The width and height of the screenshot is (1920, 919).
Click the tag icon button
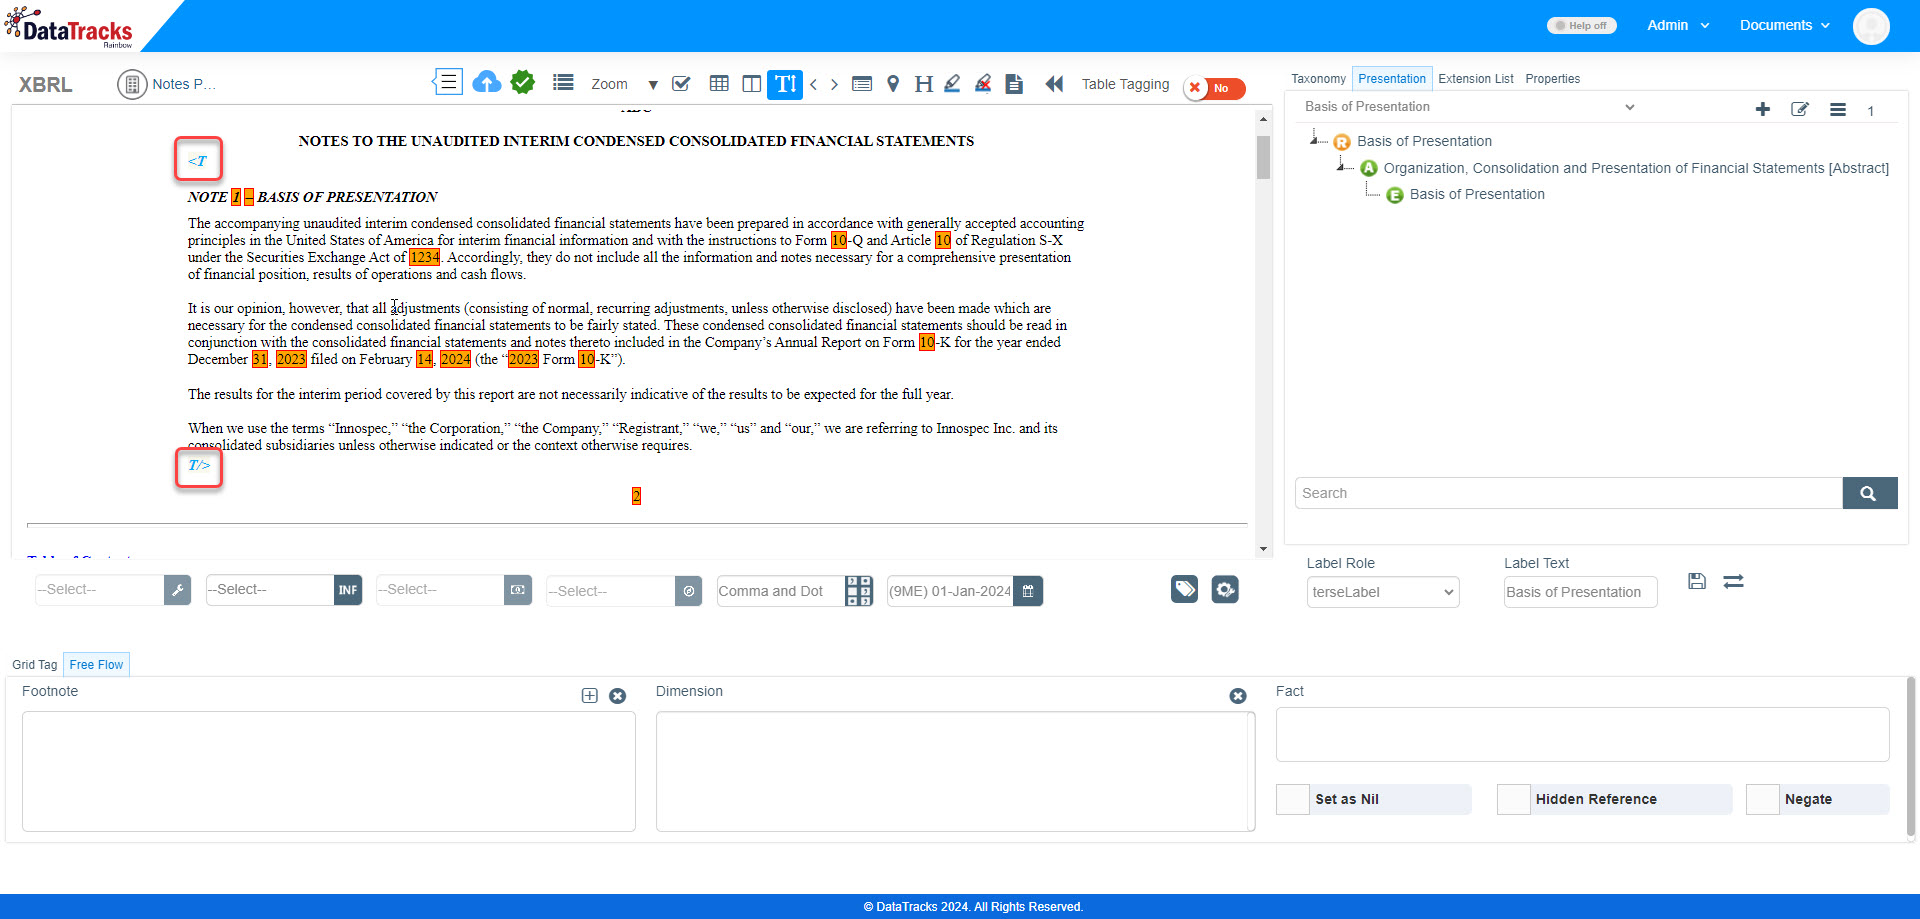[x=1185, y=589]
